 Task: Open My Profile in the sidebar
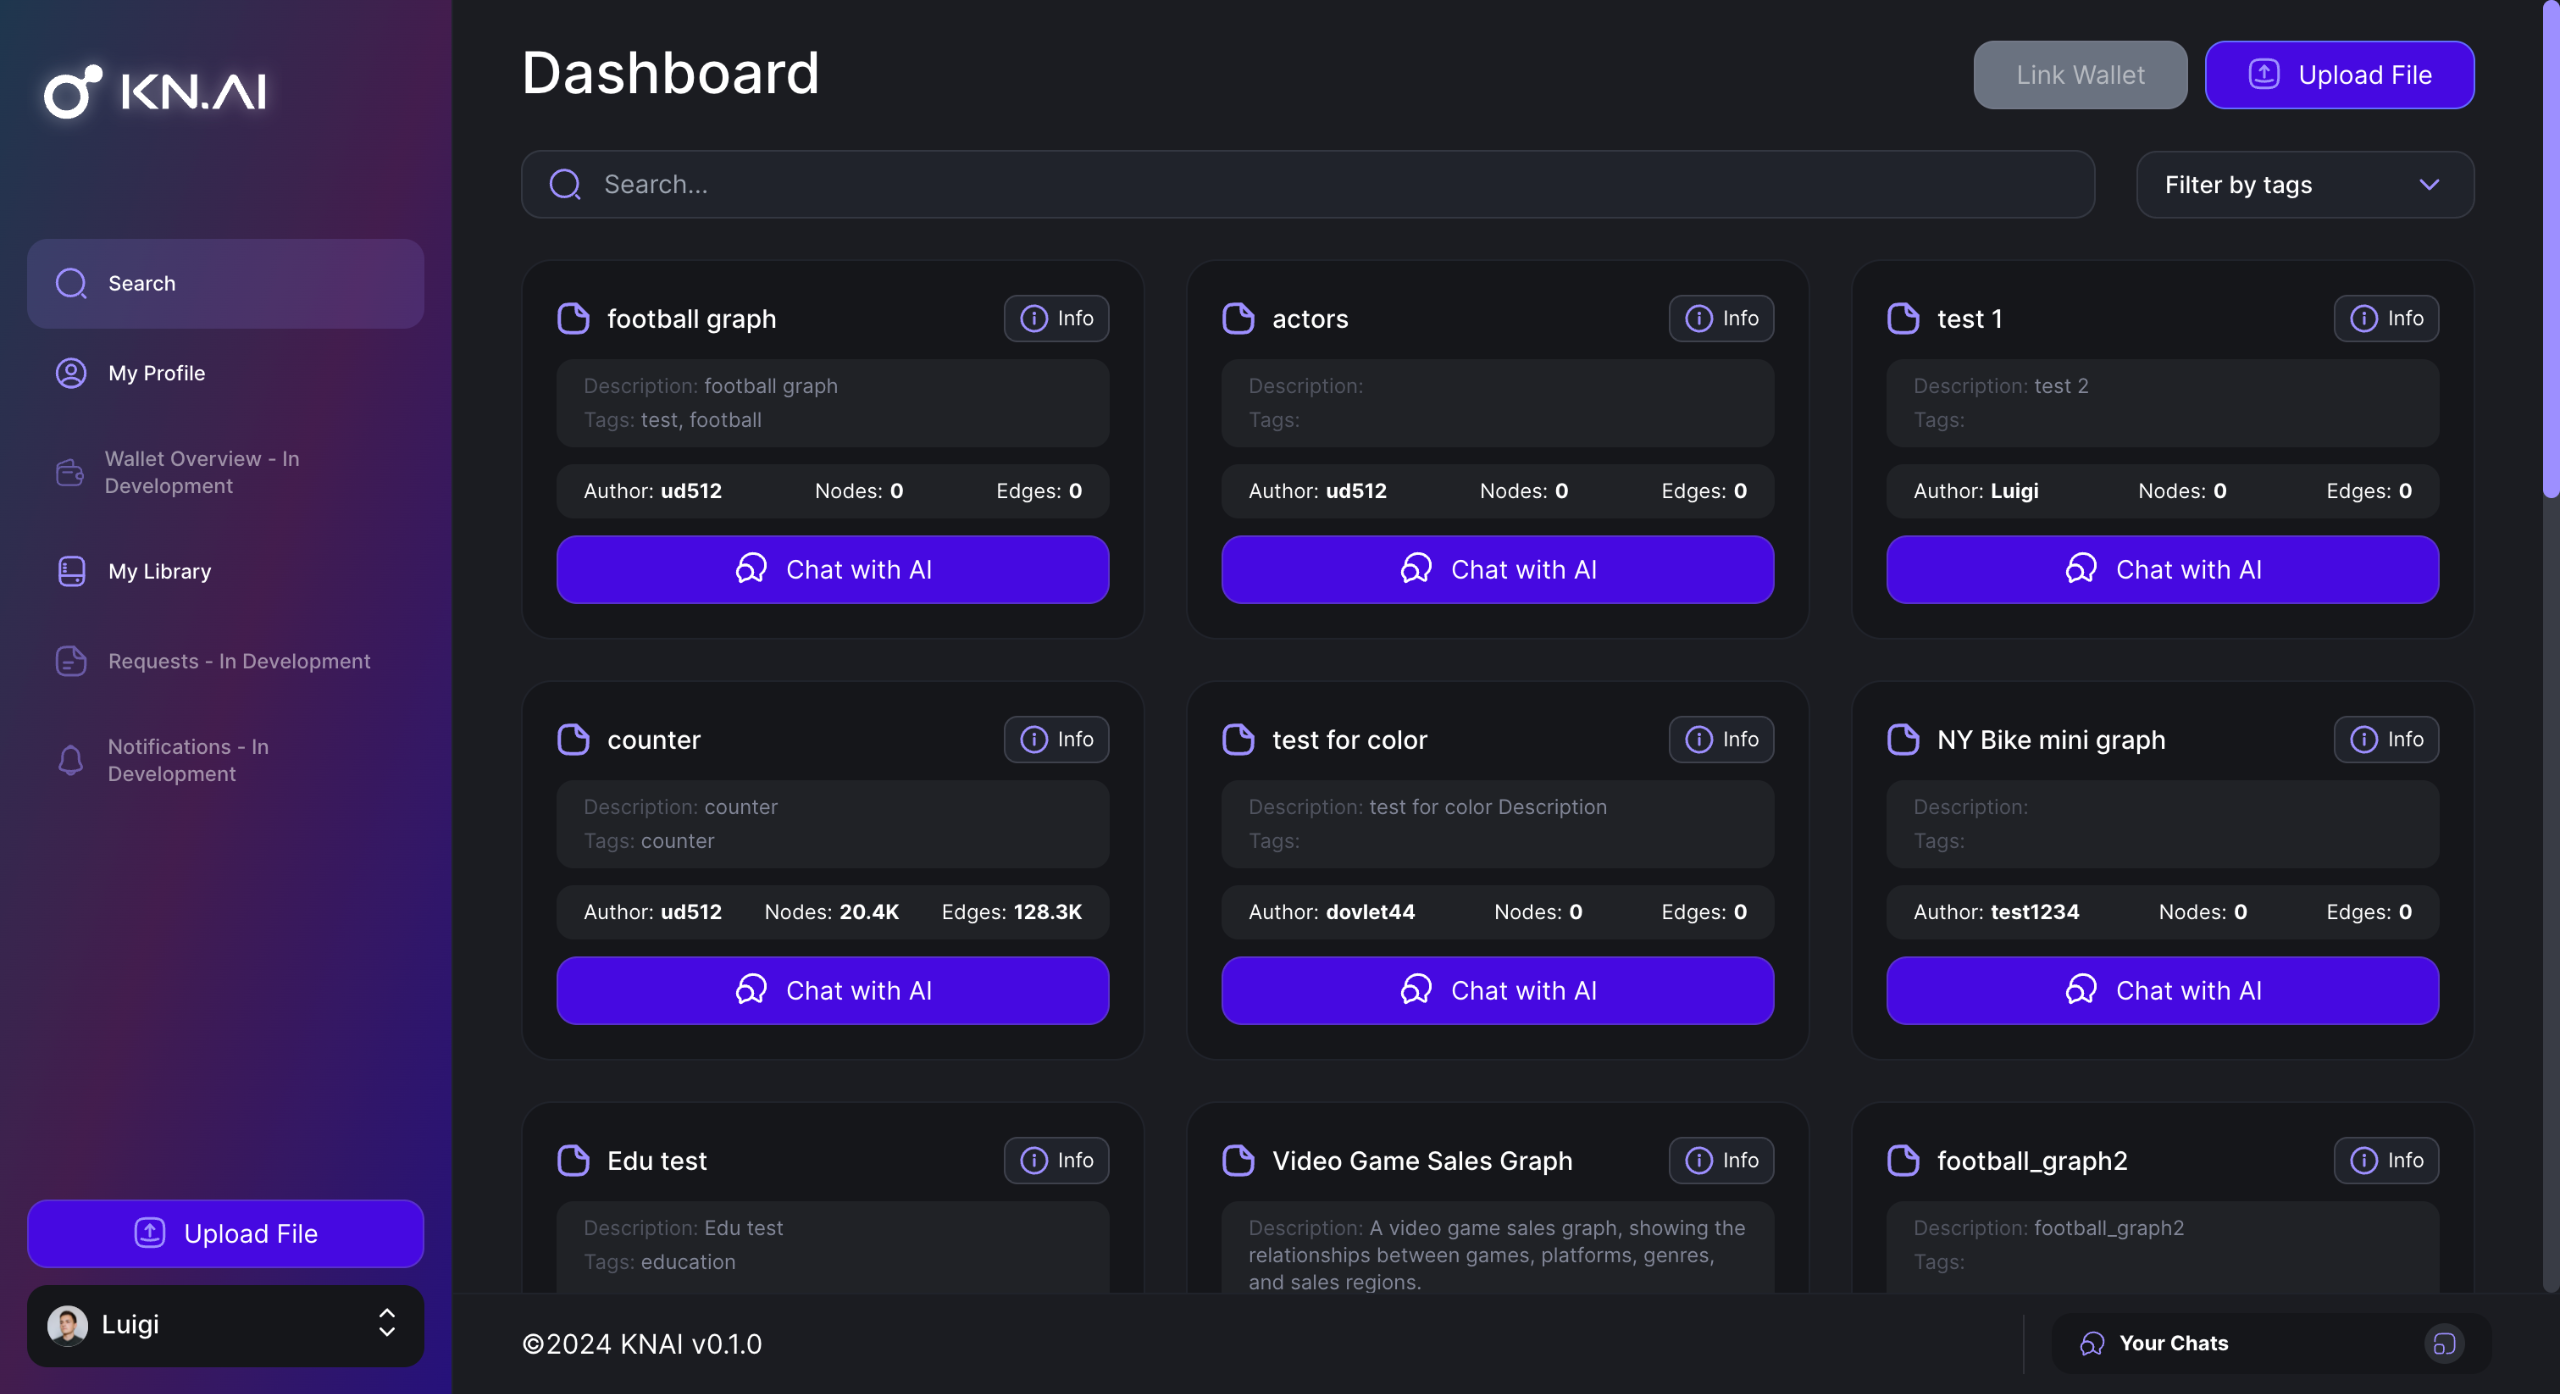coord(157,373)
